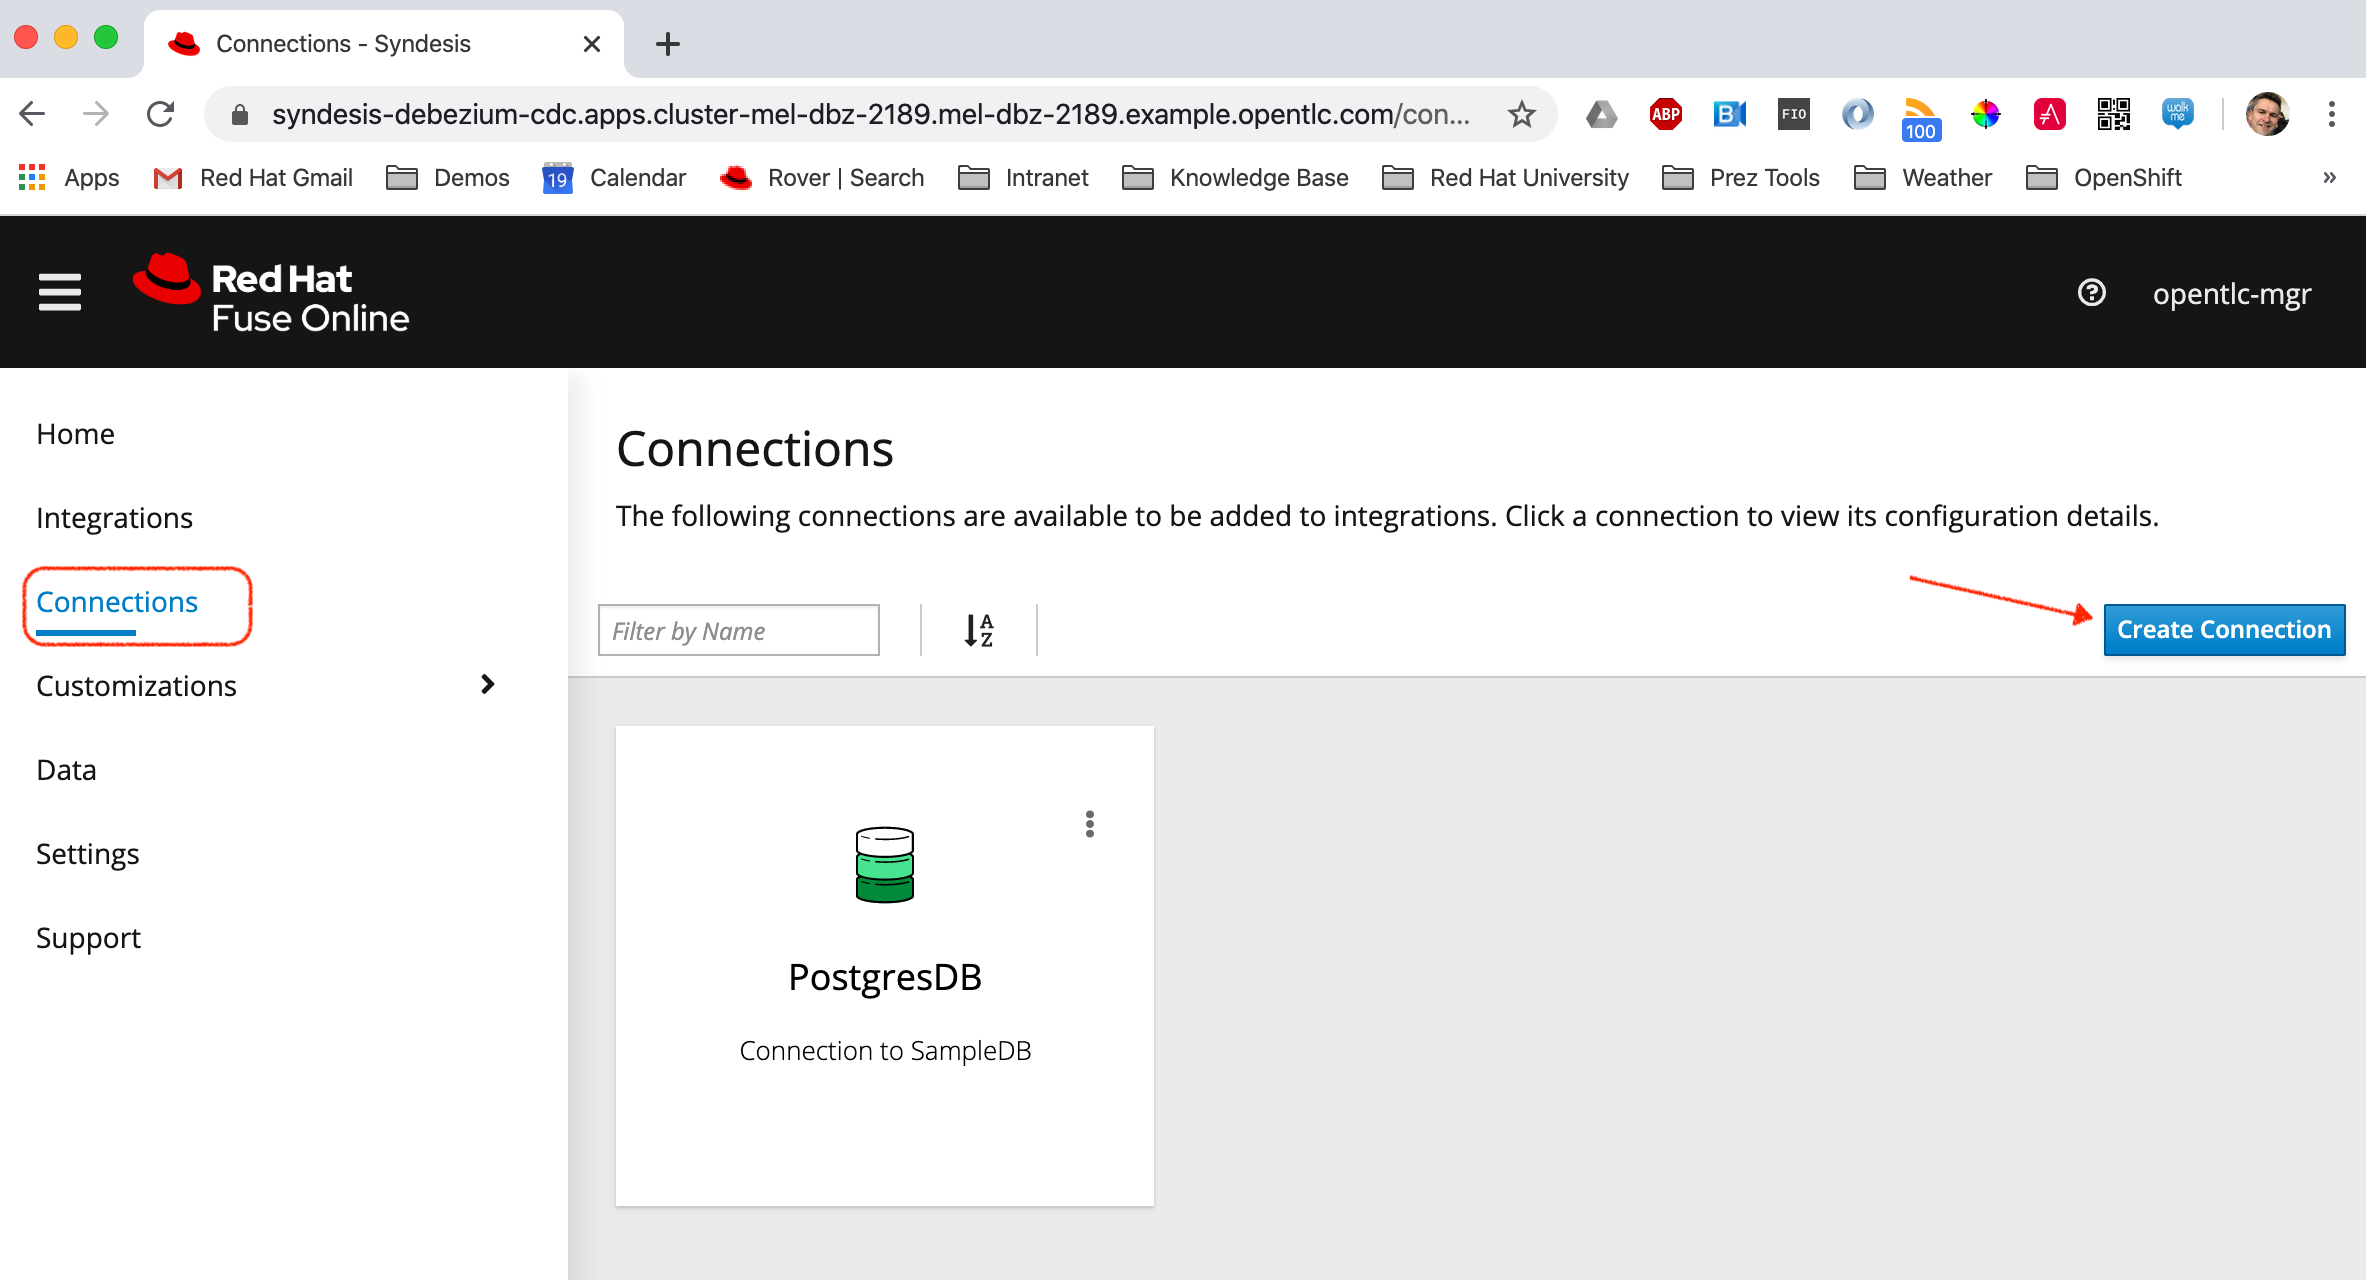
Task: Open the OpenShift bookmark folder
Action: pyautogui.click(x=2104, y=178)
